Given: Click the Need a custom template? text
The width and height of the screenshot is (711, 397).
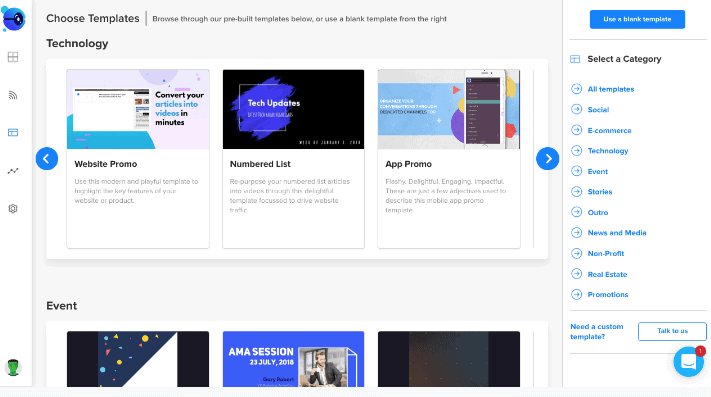Looking at the screenshot, I should (597, 332).
